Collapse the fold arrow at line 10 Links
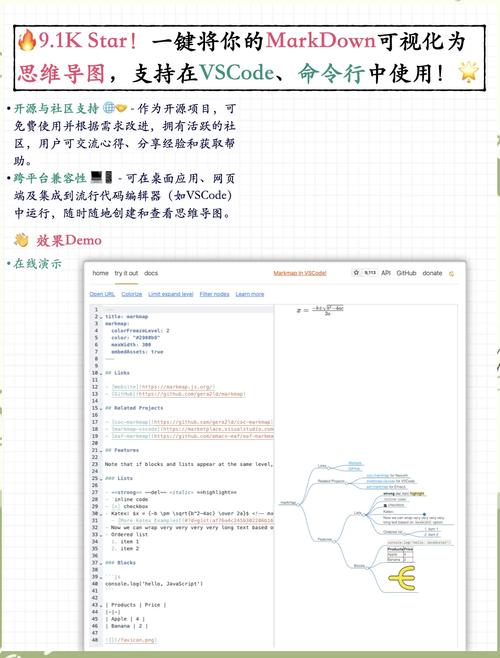The height and width of the screenshot is (658, 500). tap(101, 373)
